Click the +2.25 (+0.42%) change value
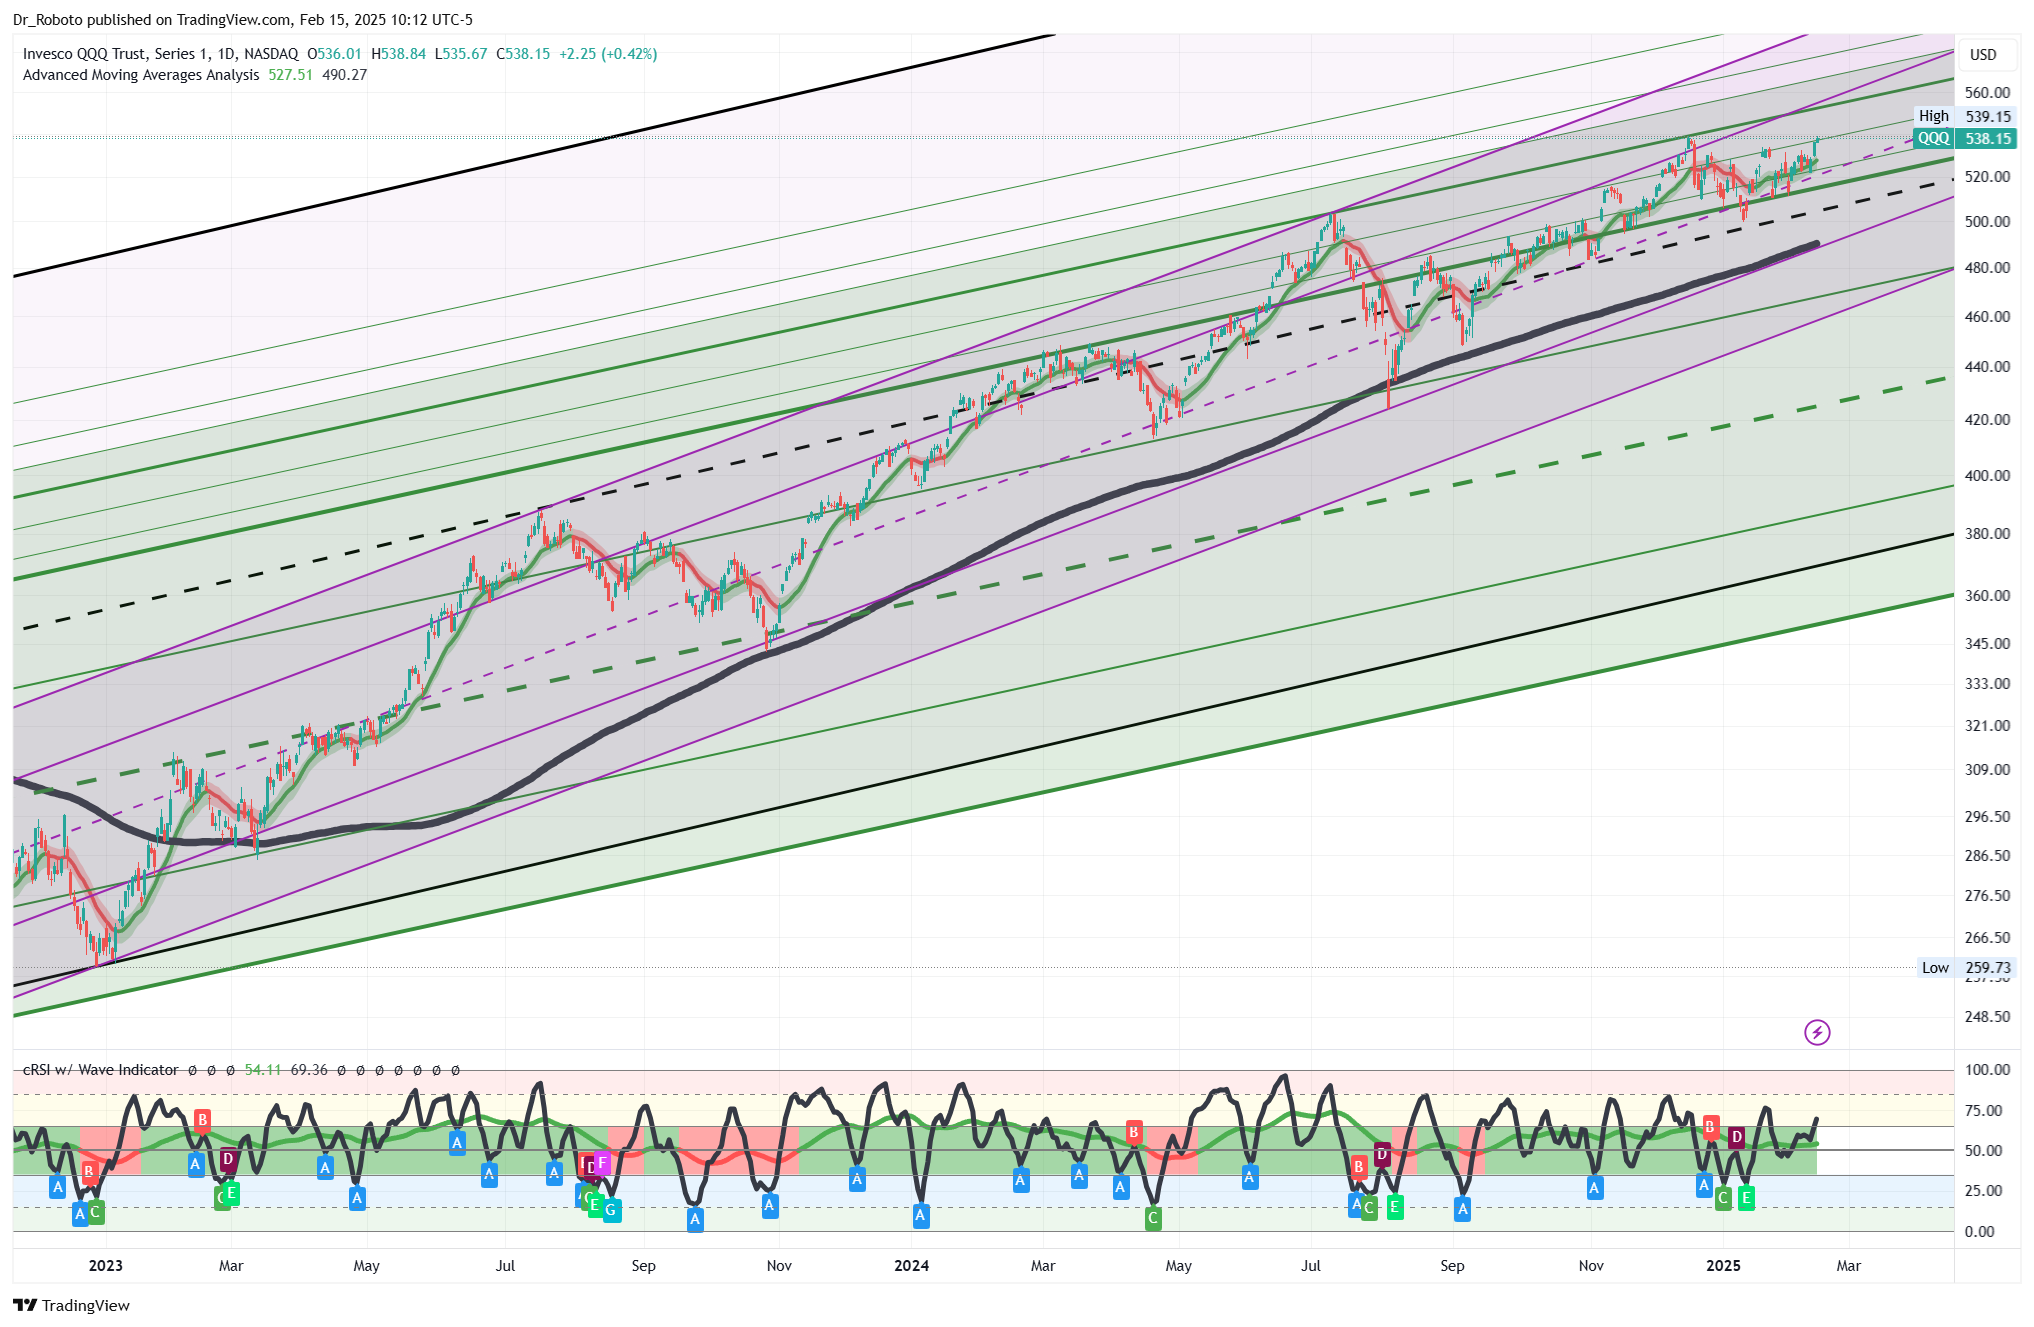The image size is (2034, 1327). [x=608, y=54]
